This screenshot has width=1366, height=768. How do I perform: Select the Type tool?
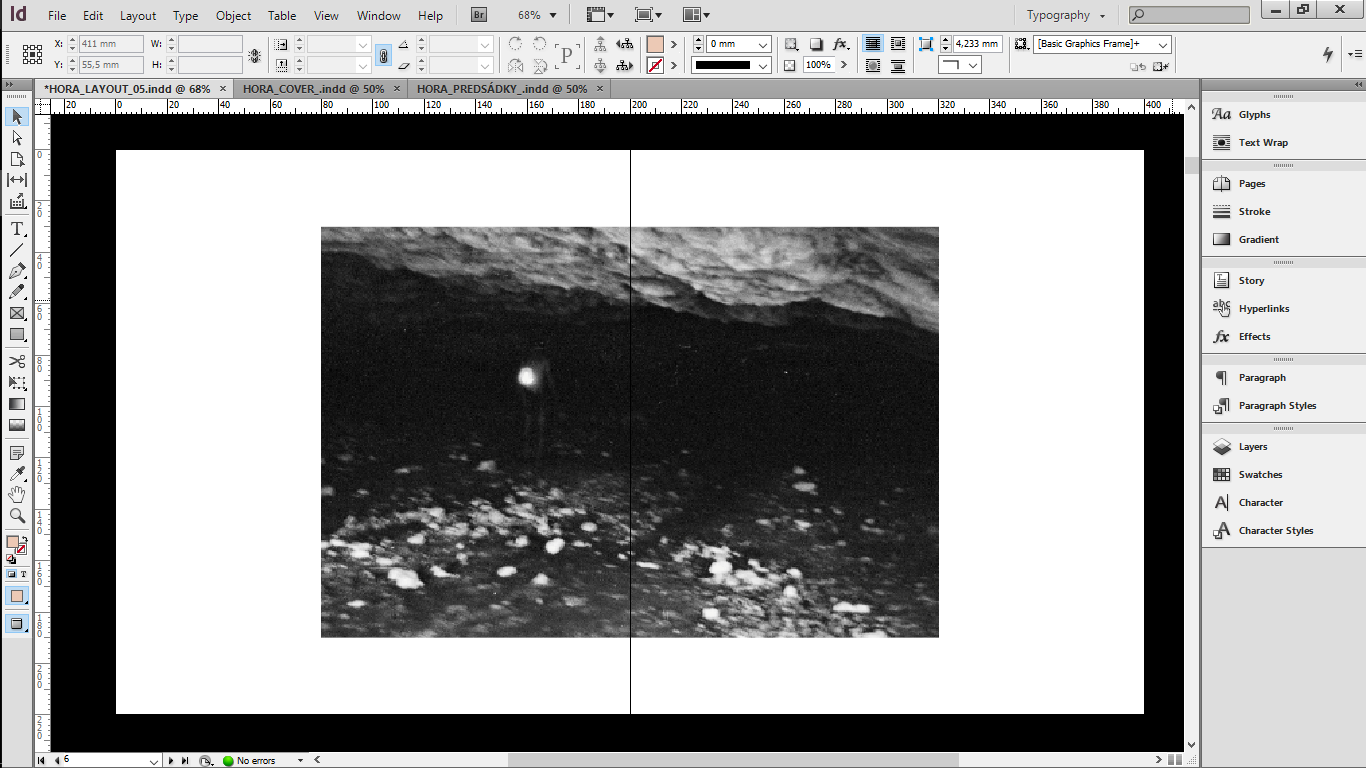17,229
